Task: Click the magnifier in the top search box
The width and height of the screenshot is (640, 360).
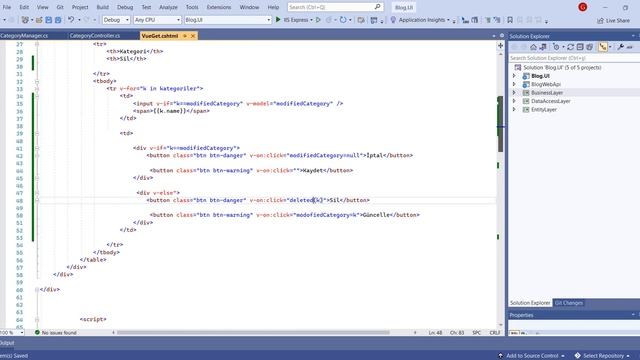Action: 378,7
